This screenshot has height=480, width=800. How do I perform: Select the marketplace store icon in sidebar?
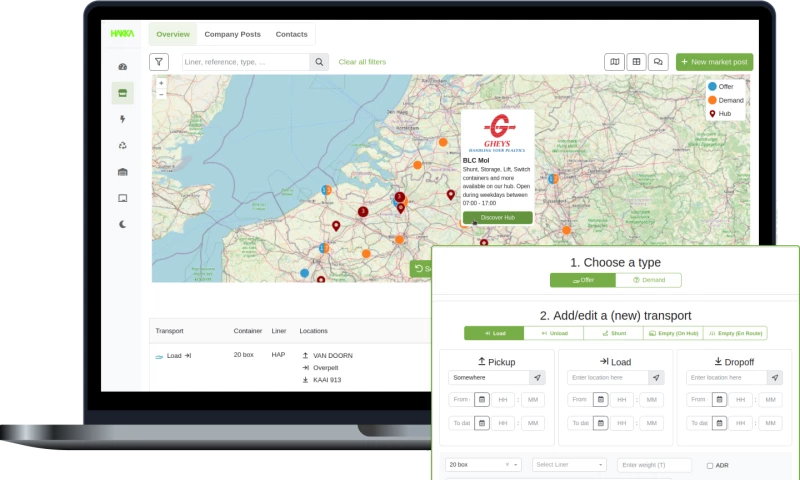coord(122,93)
